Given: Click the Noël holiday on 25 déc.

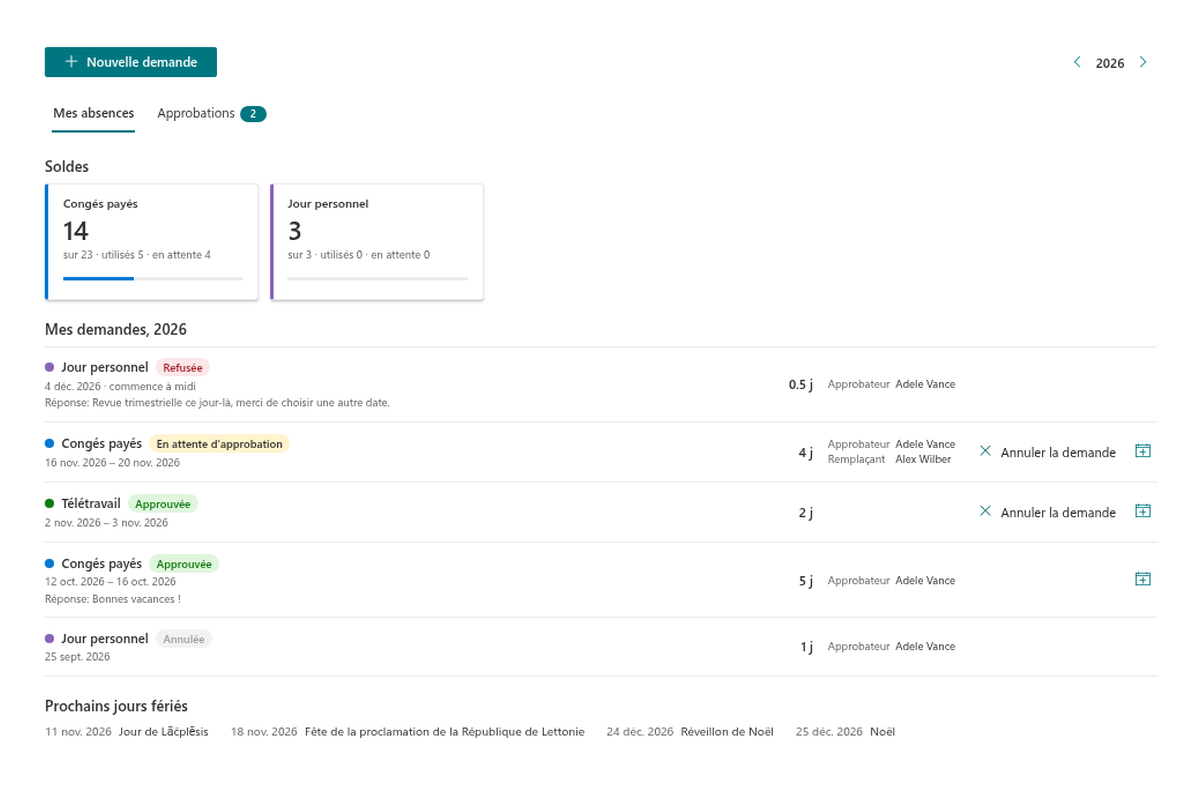Looking at the screenshot, I should point(882,732).
